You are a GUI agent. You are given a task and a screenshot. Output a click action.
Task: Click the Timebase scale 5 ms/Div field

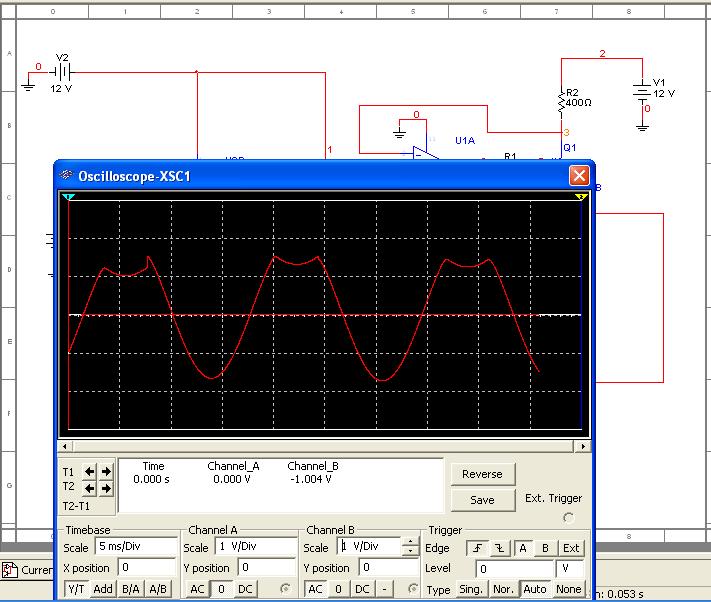tap(133, 547)
